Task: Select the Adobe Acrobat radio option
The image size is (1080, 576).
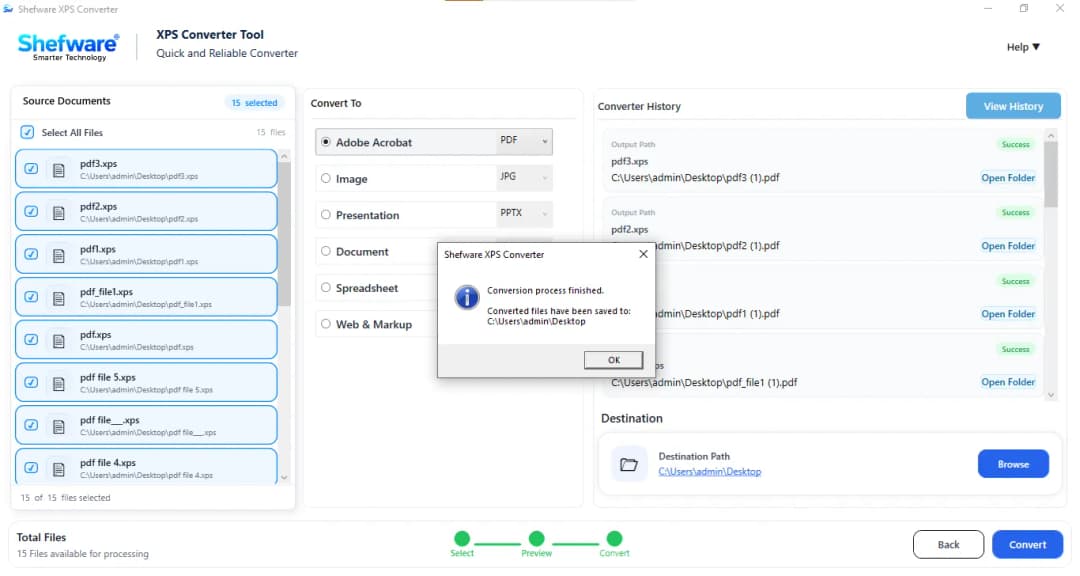Action: coord(326,142)
